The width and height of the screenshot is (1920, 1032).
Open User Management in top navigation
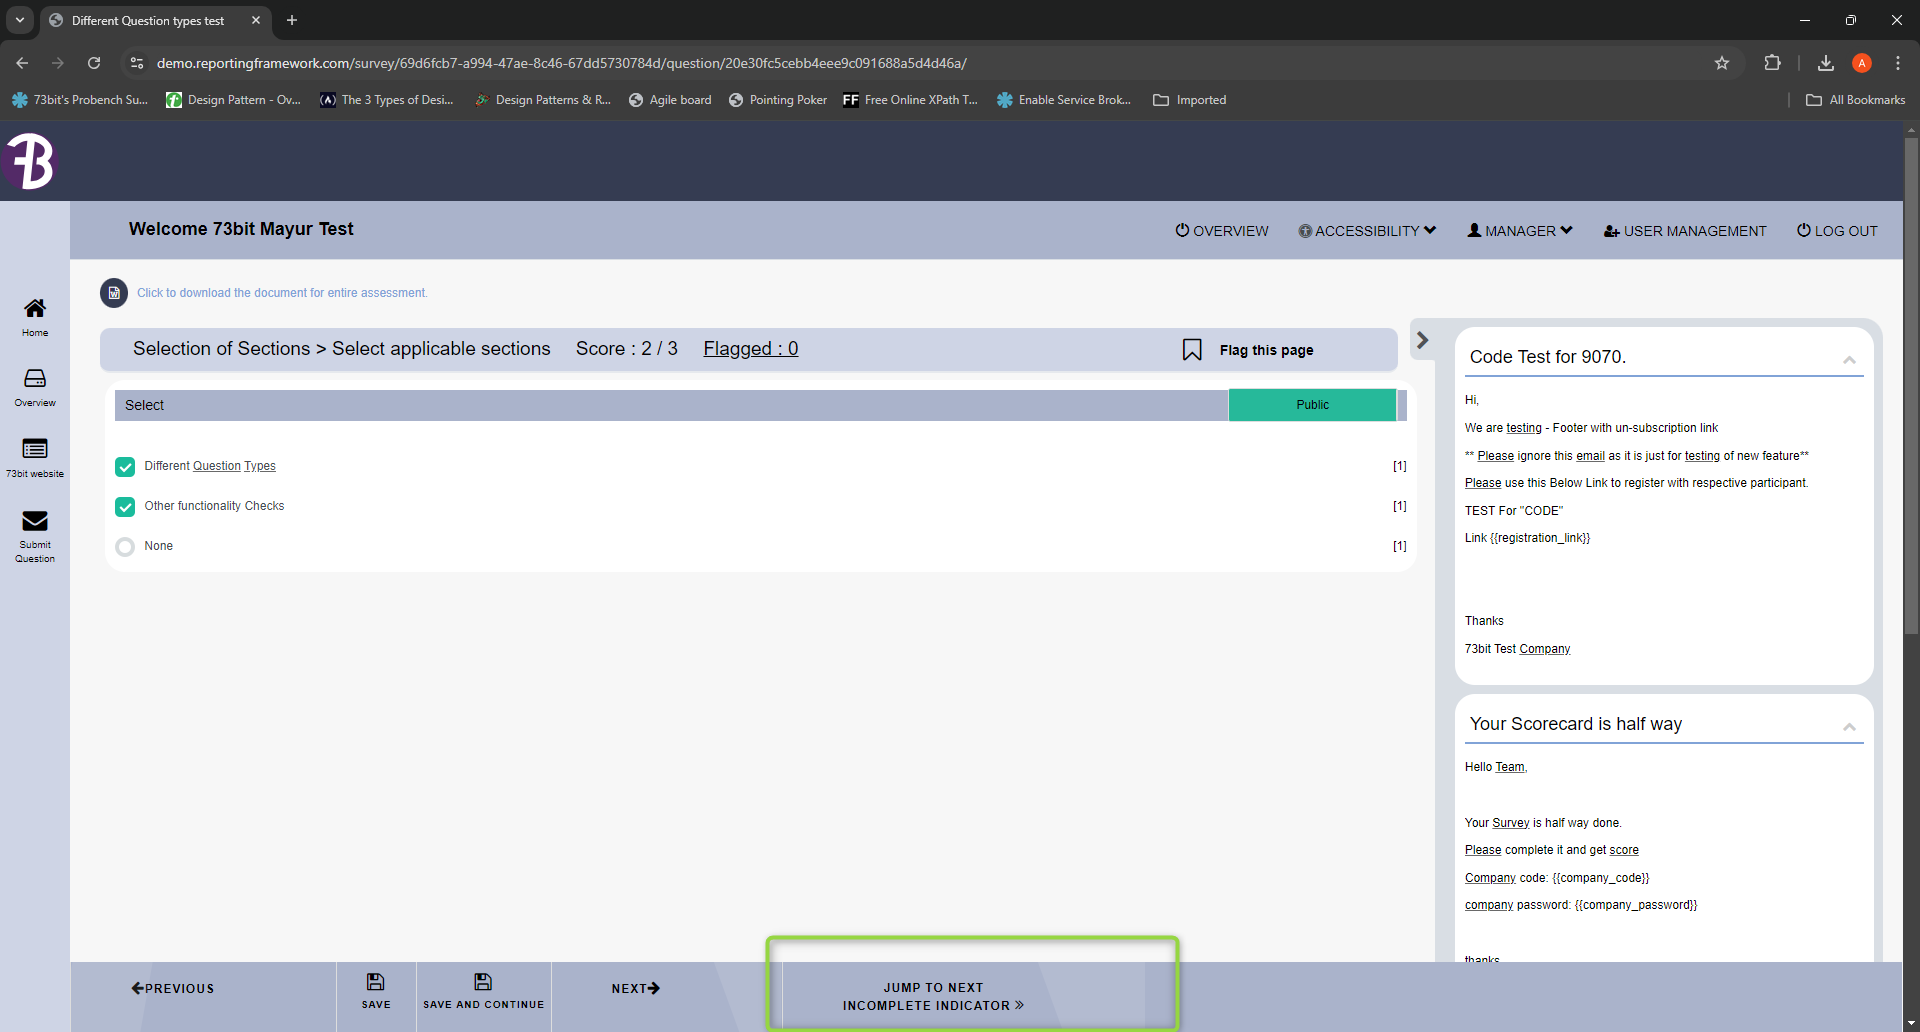[1685, 231]
